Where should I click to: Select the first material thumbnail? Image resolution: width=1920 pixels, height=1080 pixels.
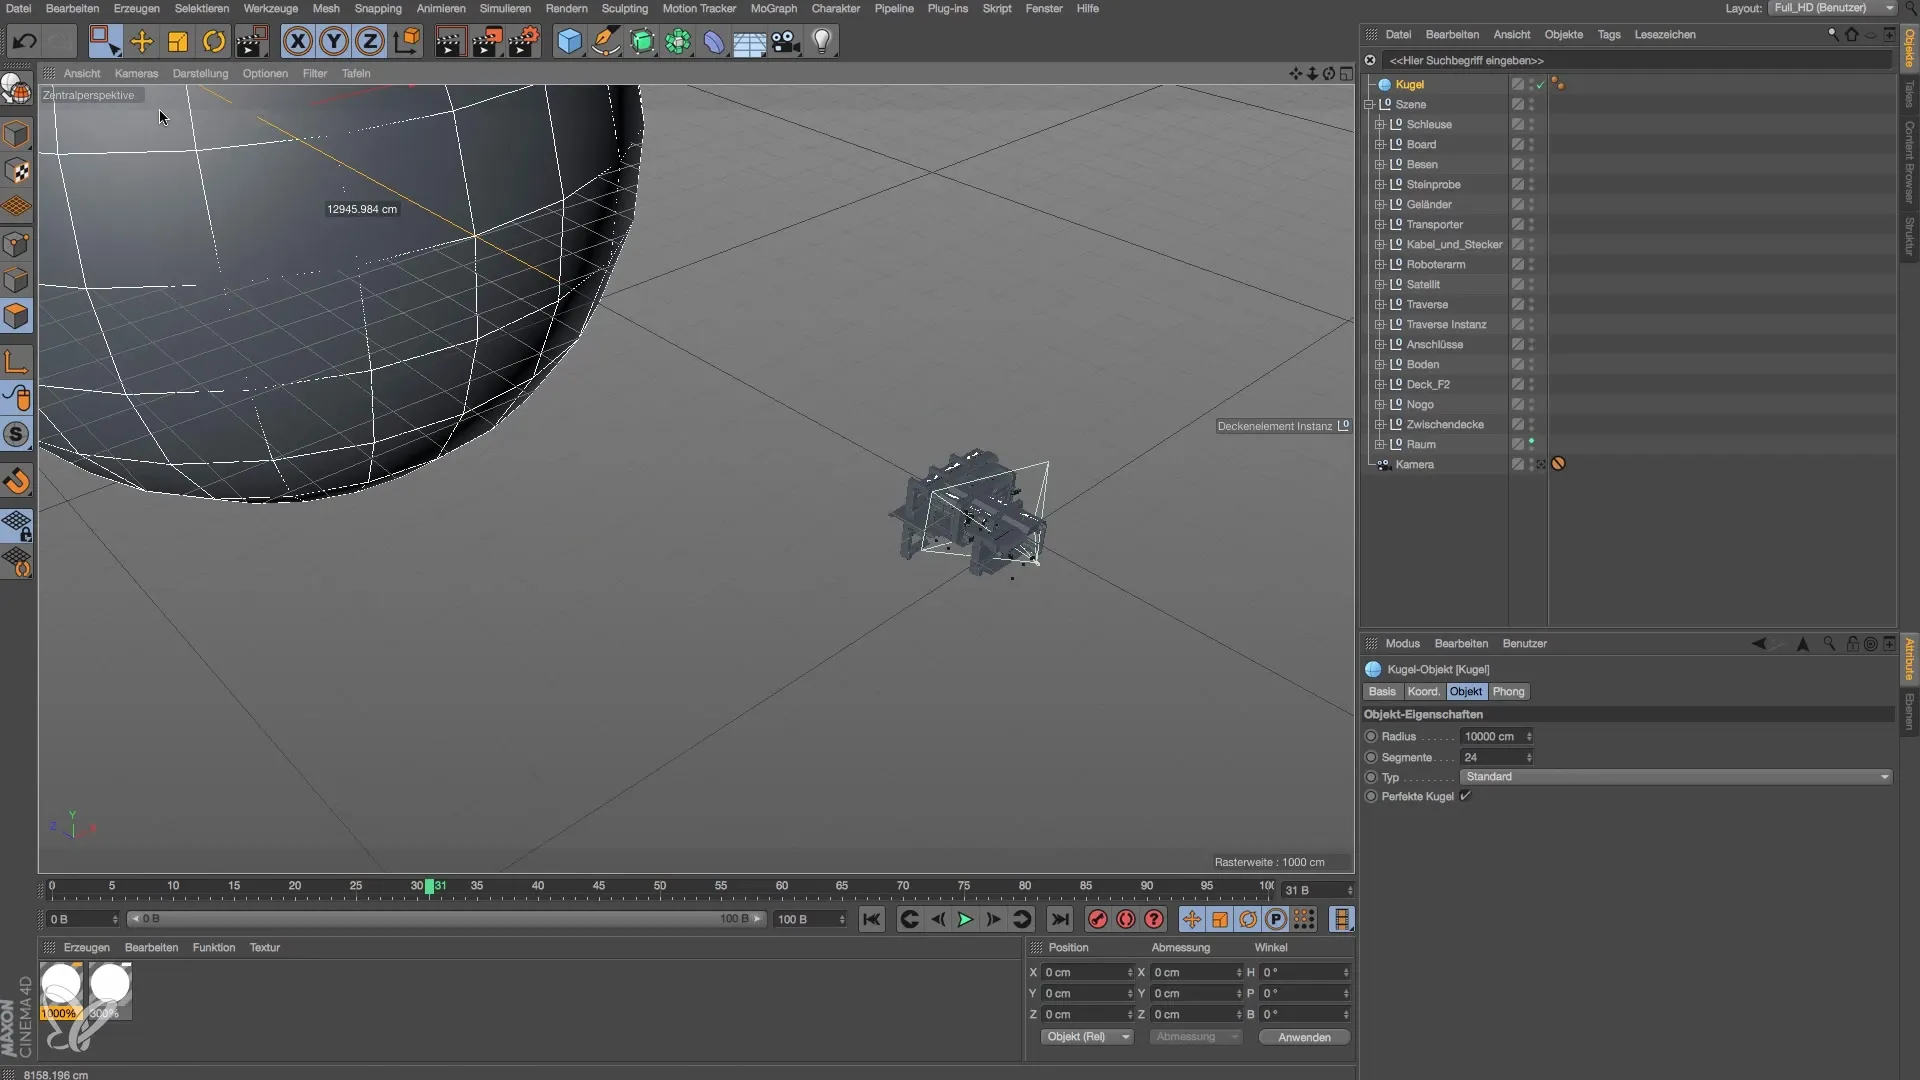61,990
